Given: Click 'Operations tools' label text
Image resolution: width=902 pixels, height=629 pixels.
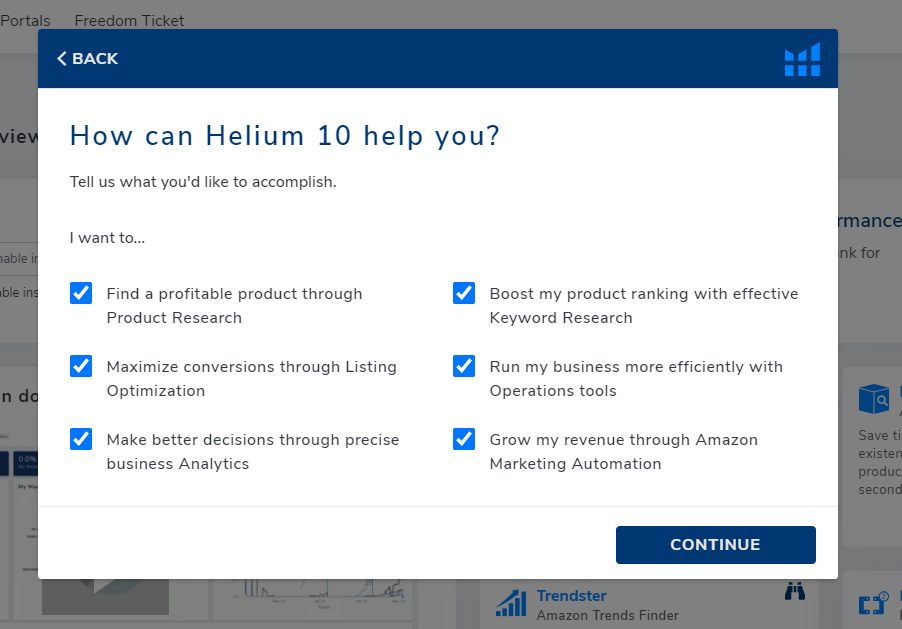Looking at the screenshot, I should pyautogui.click(x=553, y=391).
